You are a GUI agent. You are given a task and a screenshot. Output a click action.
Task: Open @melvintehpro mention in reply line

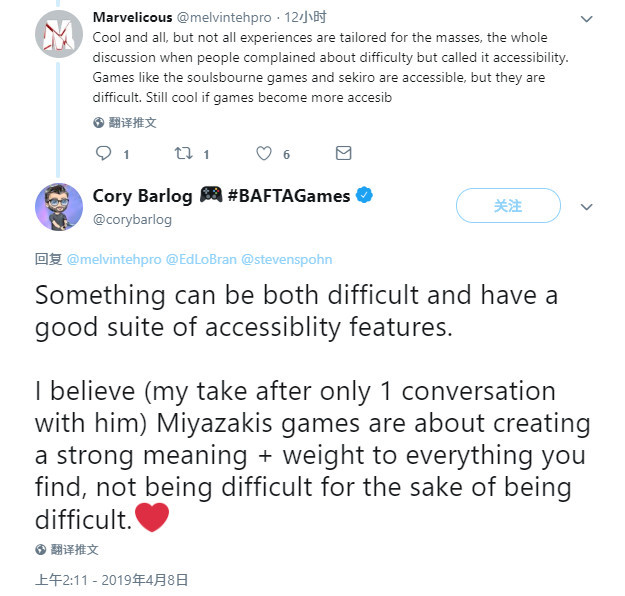point(113,259)
